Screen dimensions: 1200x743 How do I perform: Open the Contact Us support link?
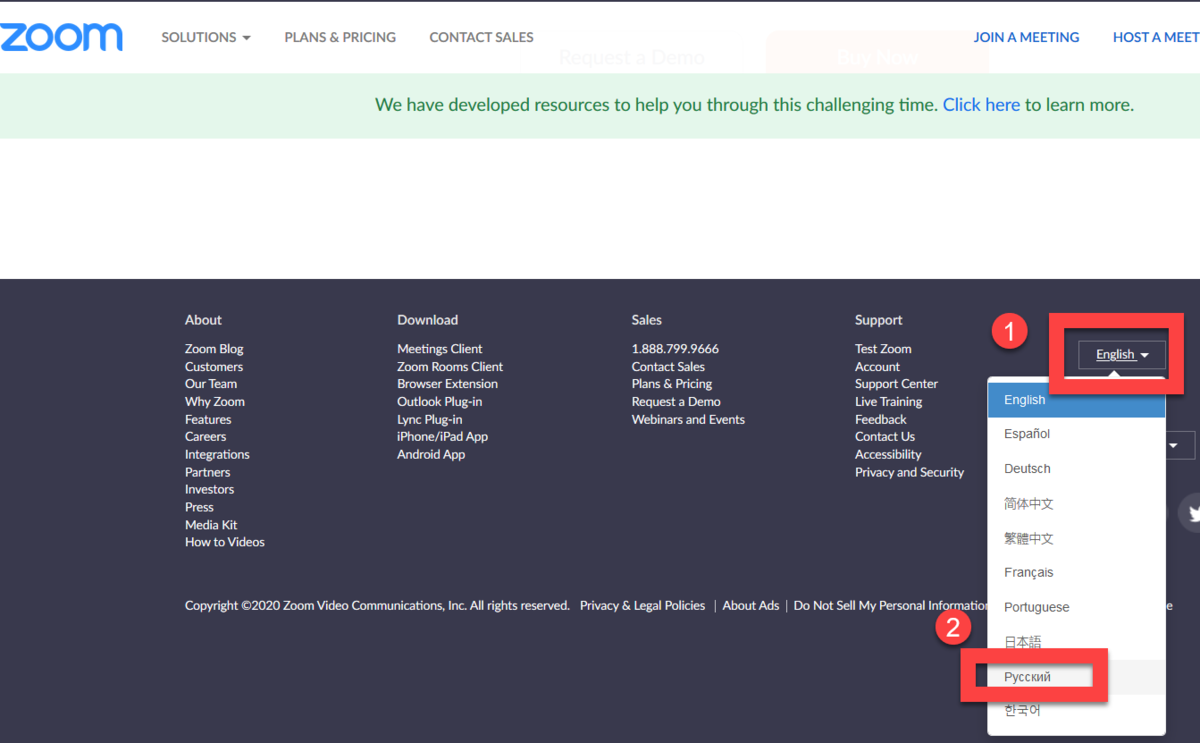[x=885, y=437]
